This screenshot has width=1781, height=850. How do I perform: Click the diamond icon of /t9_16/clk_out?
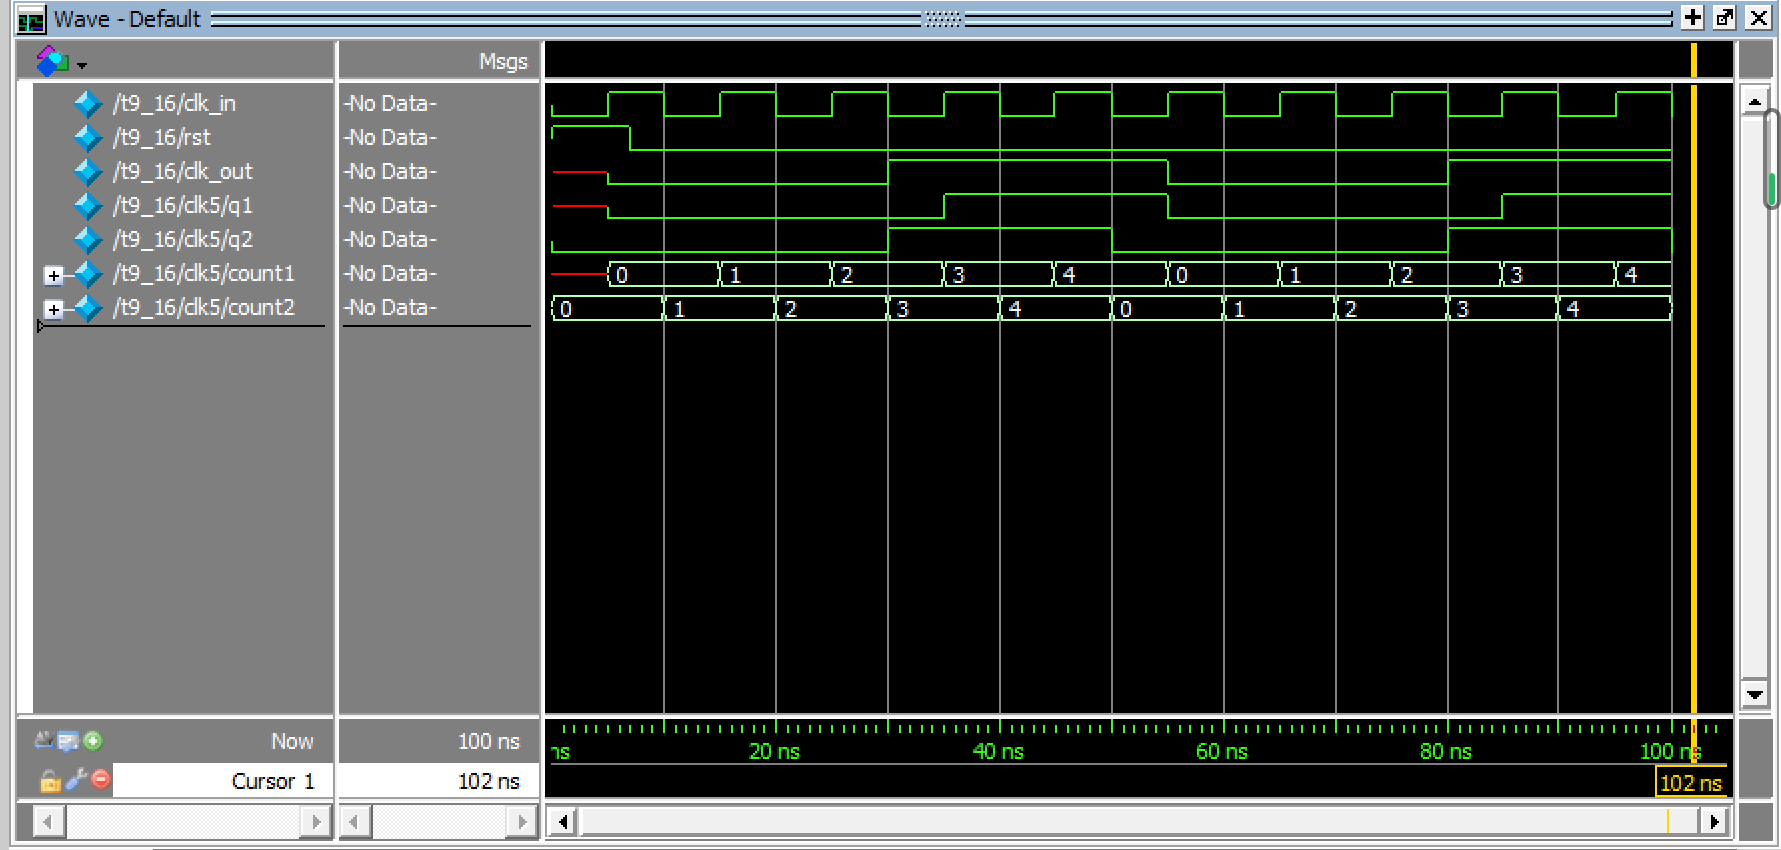[x=89, y=172]
